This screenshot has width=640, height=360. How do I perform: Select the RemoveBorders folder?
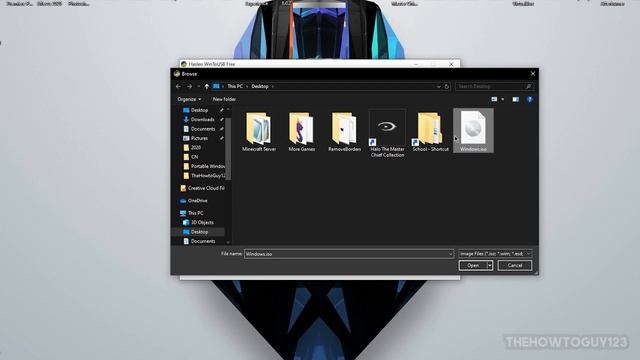(x=344, y=132)
